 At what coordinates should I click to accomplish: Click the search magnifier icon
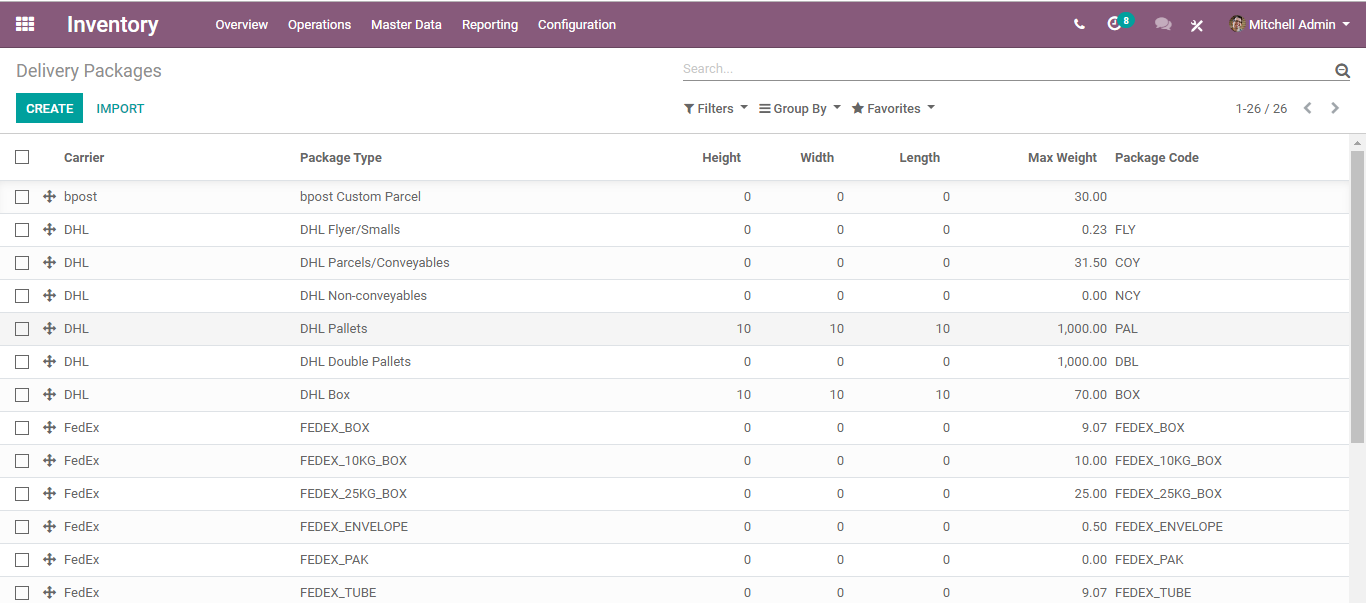1342,70
